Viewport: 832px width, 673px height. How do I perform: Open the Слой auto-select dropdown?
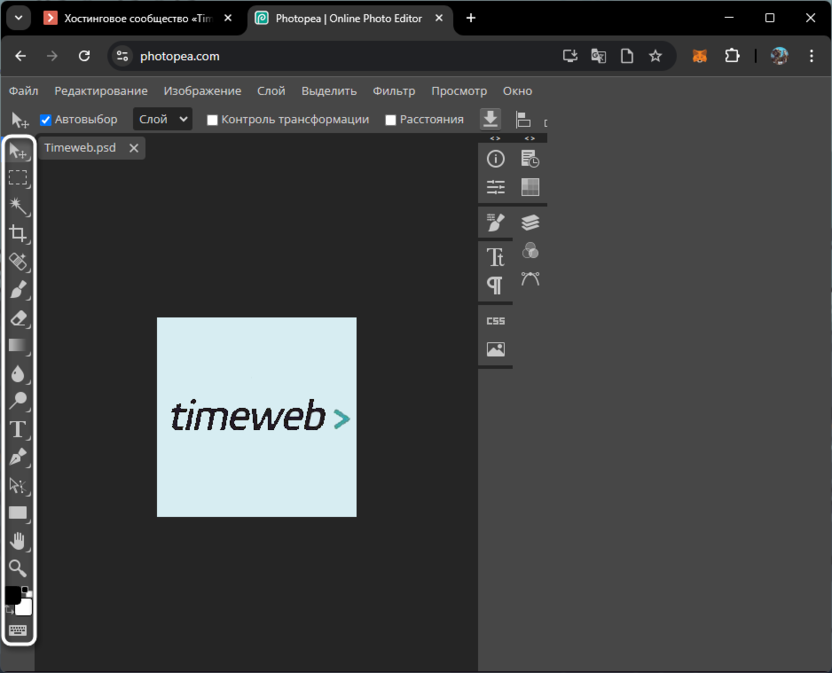coord(162,119)
